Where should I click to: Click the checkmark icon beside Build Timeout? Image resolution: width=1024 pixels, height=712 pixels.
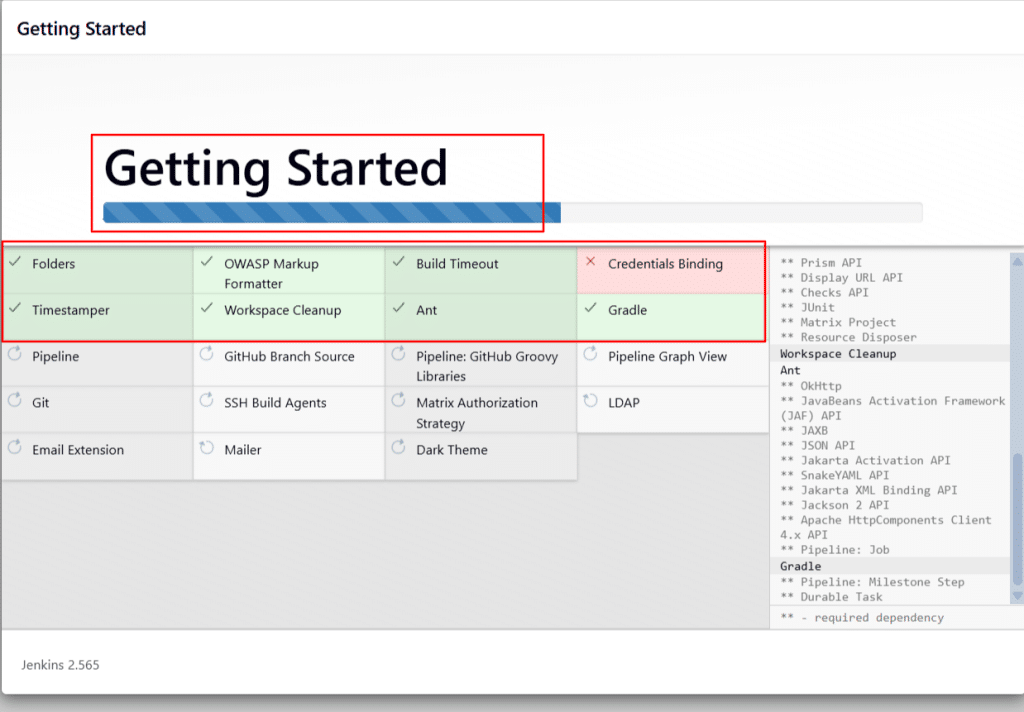pyautogui.click(x=399, y=262)
